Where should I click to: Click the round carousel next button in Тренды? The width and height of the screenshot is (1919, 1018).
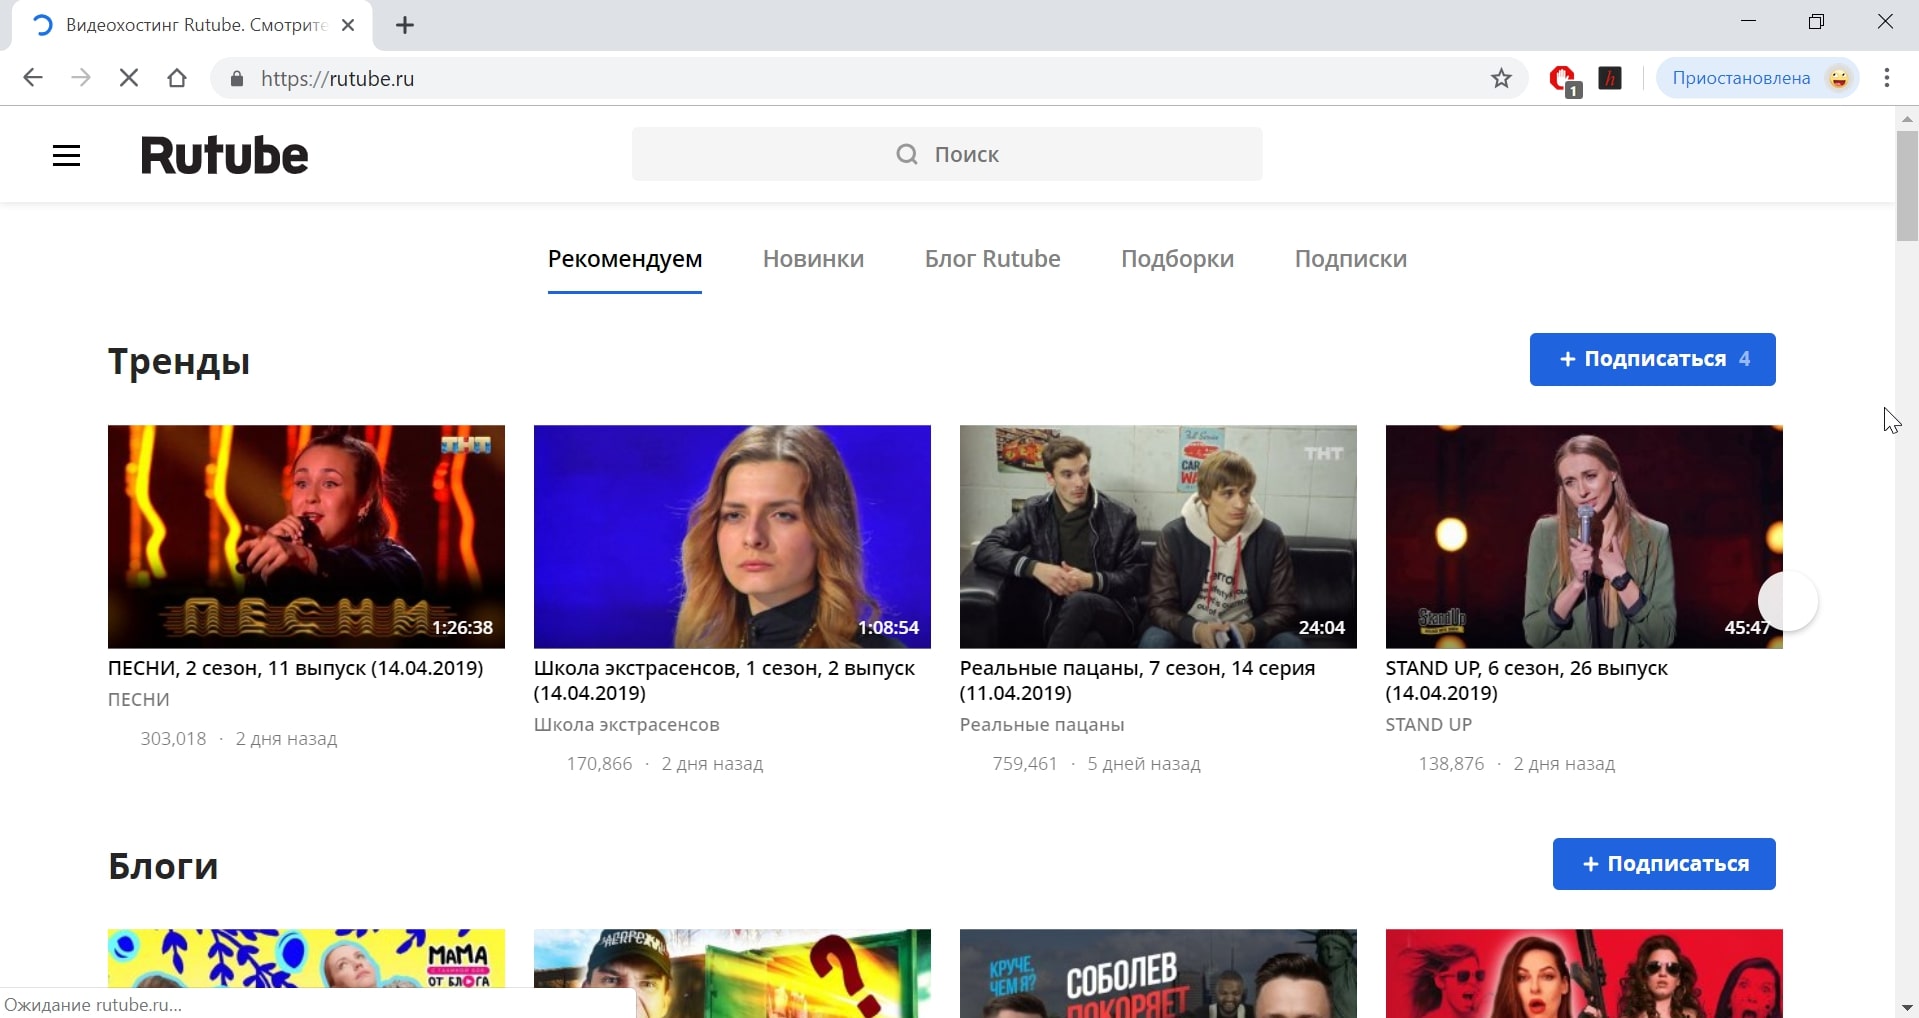(x=1788, y=601)
